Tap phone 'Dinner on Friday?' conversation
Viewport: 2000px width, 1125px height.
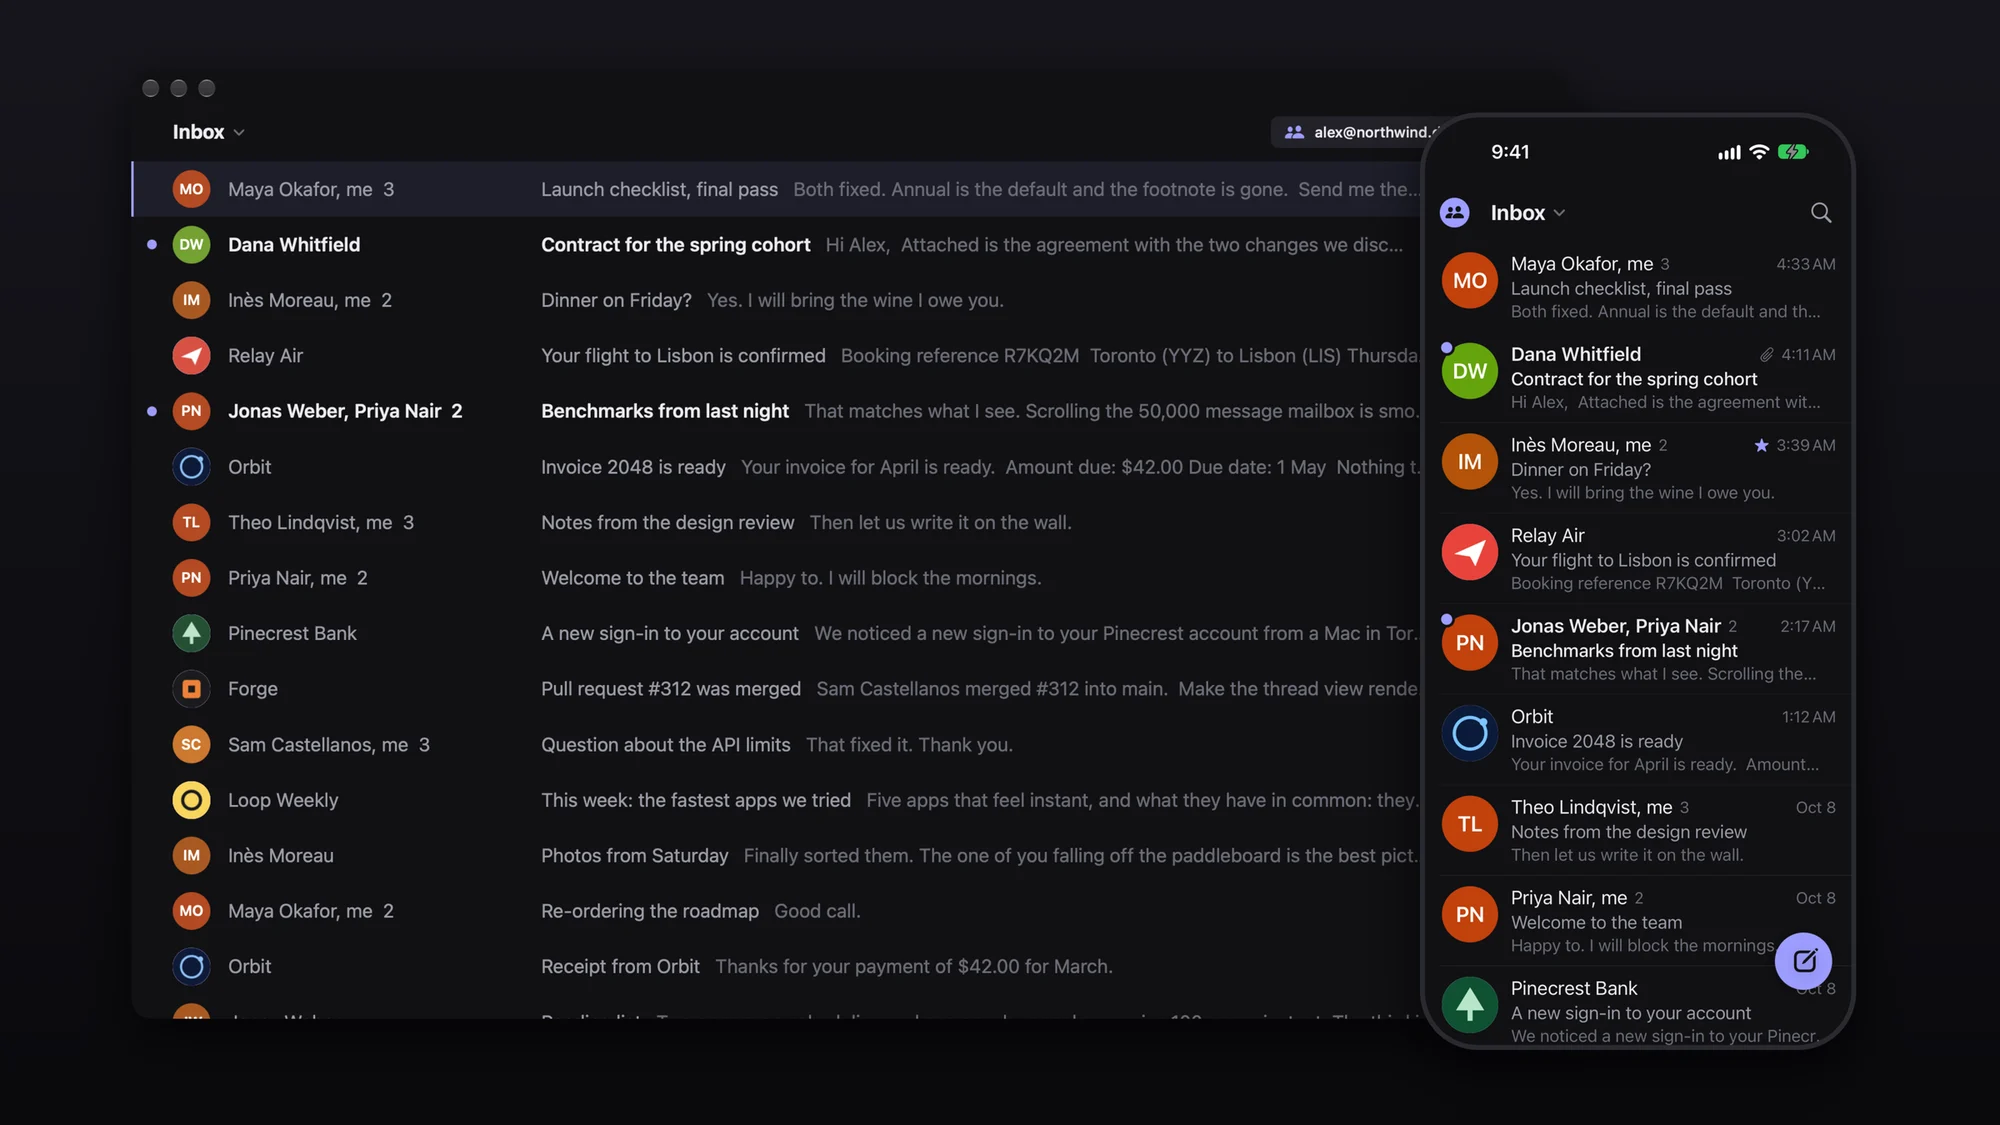point(1638,468)
